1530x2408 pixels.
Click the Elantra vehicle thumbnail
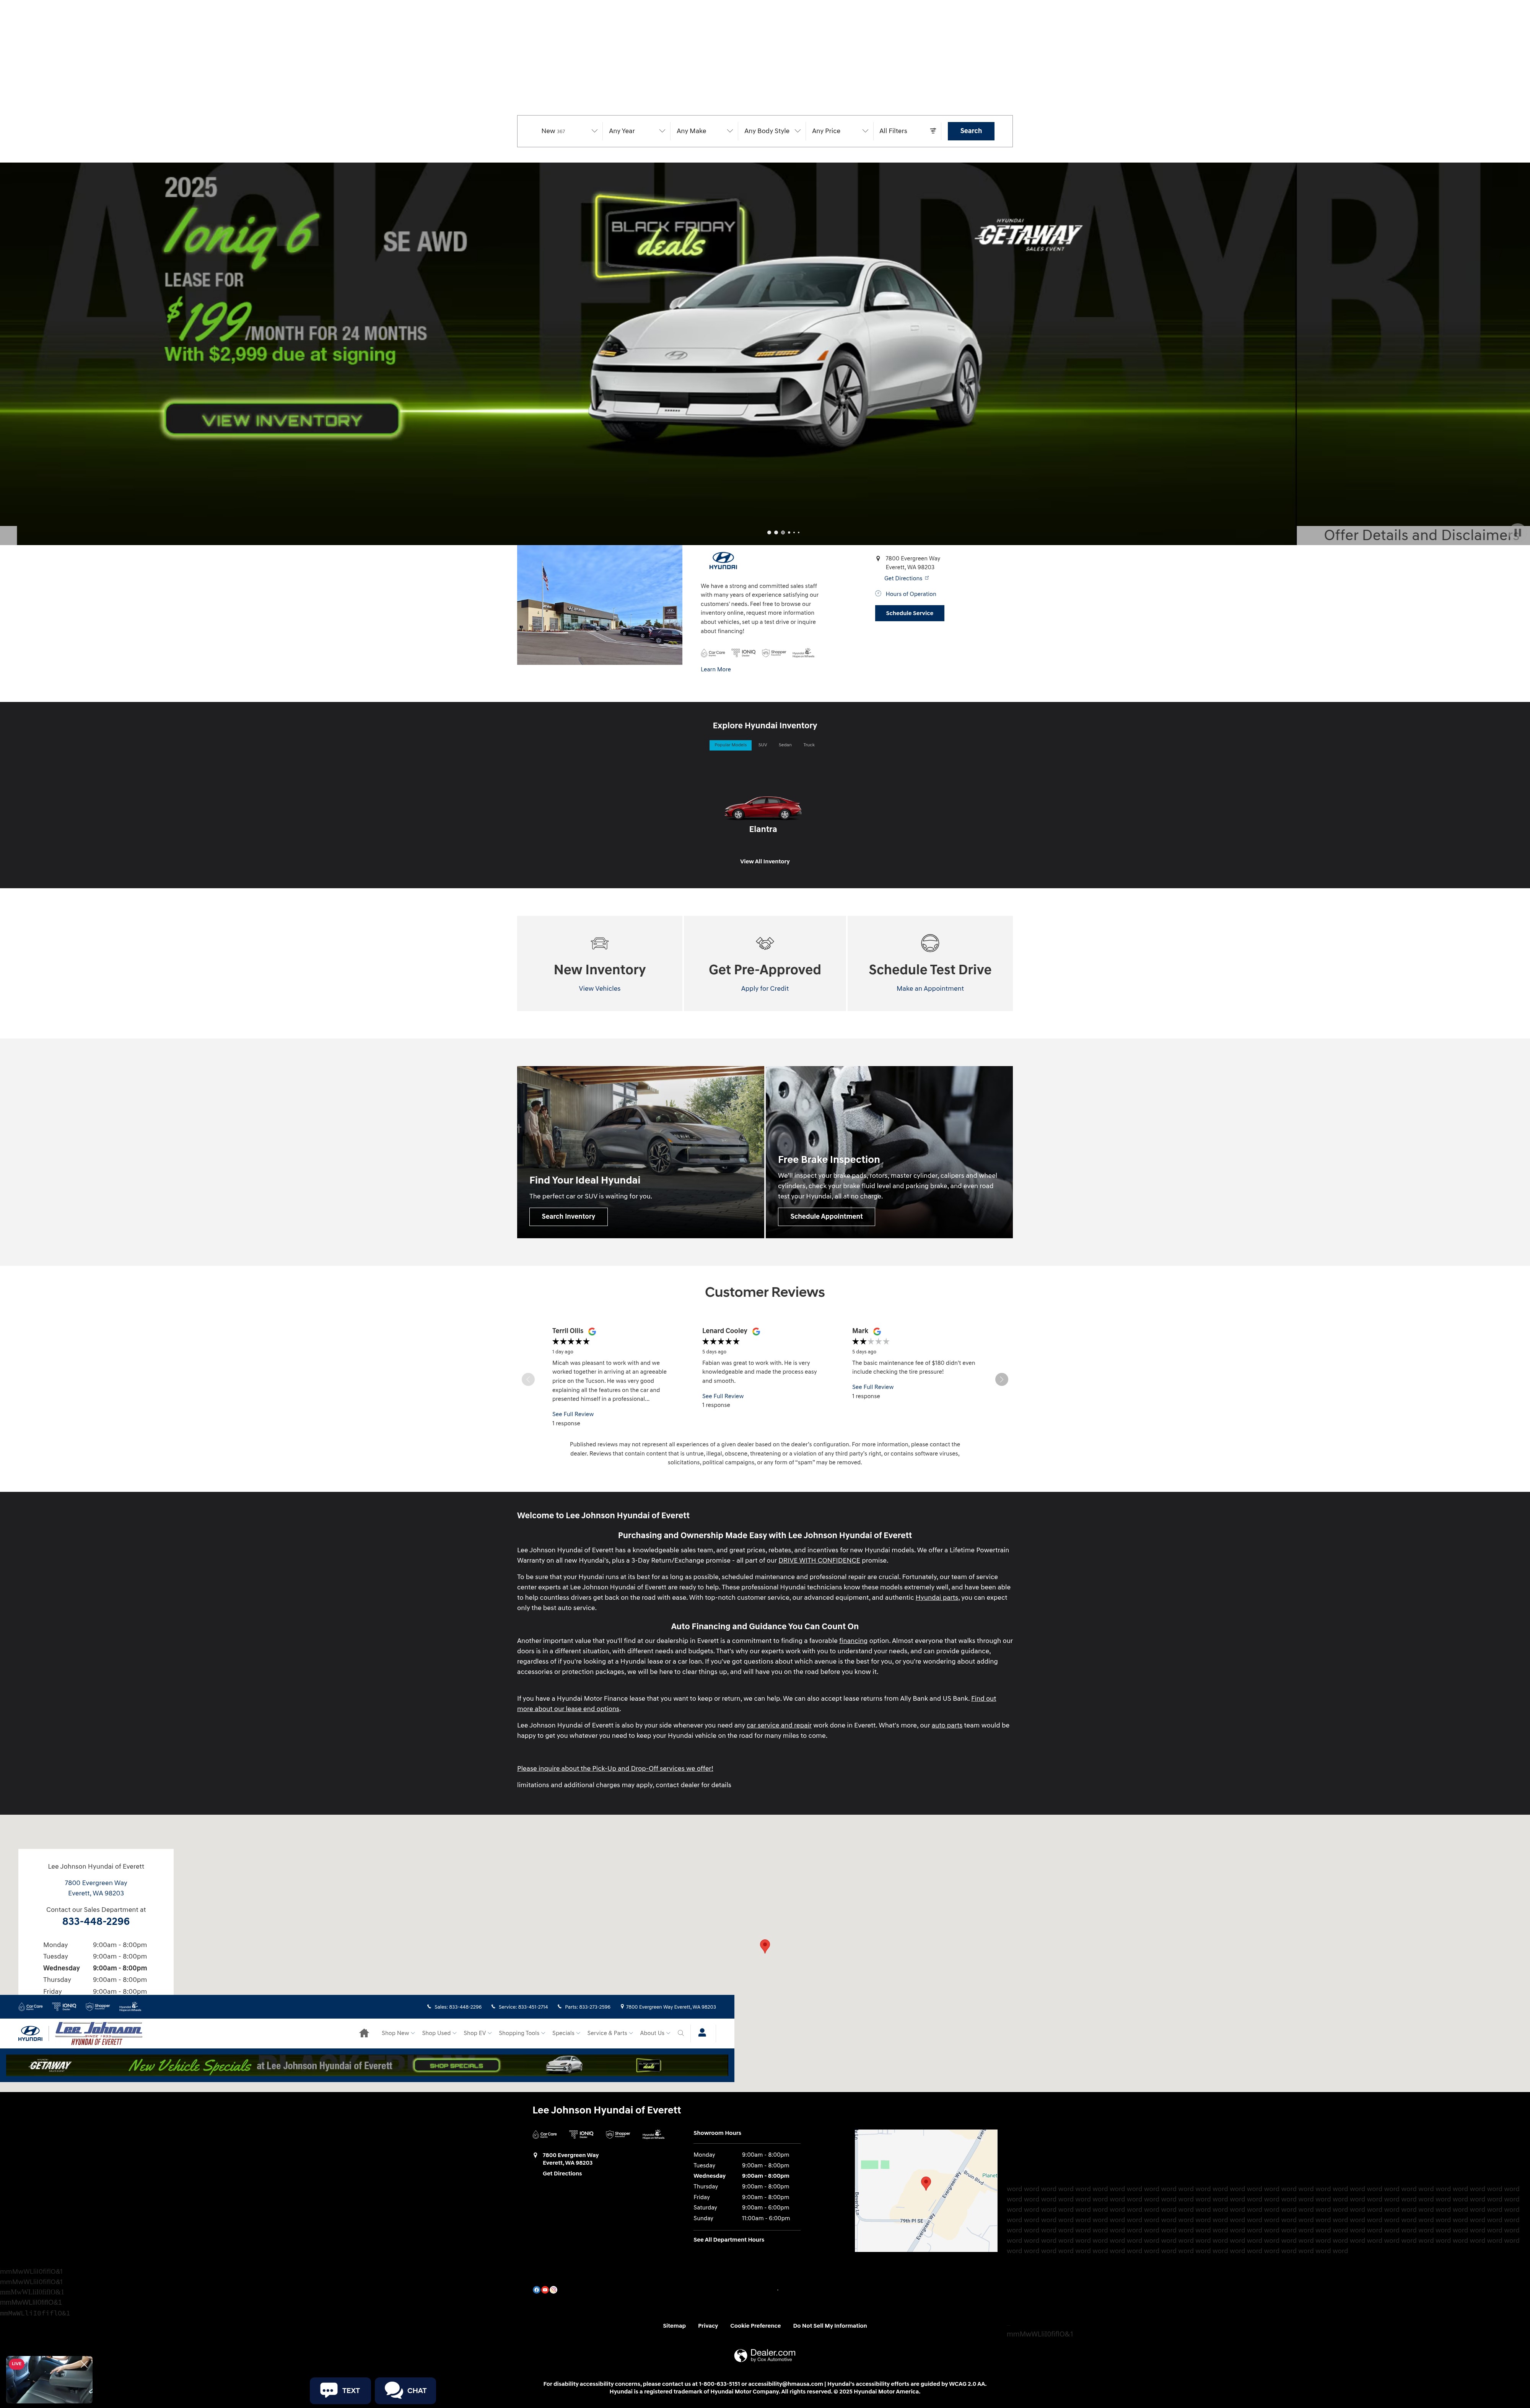click(x=763, y=807)
